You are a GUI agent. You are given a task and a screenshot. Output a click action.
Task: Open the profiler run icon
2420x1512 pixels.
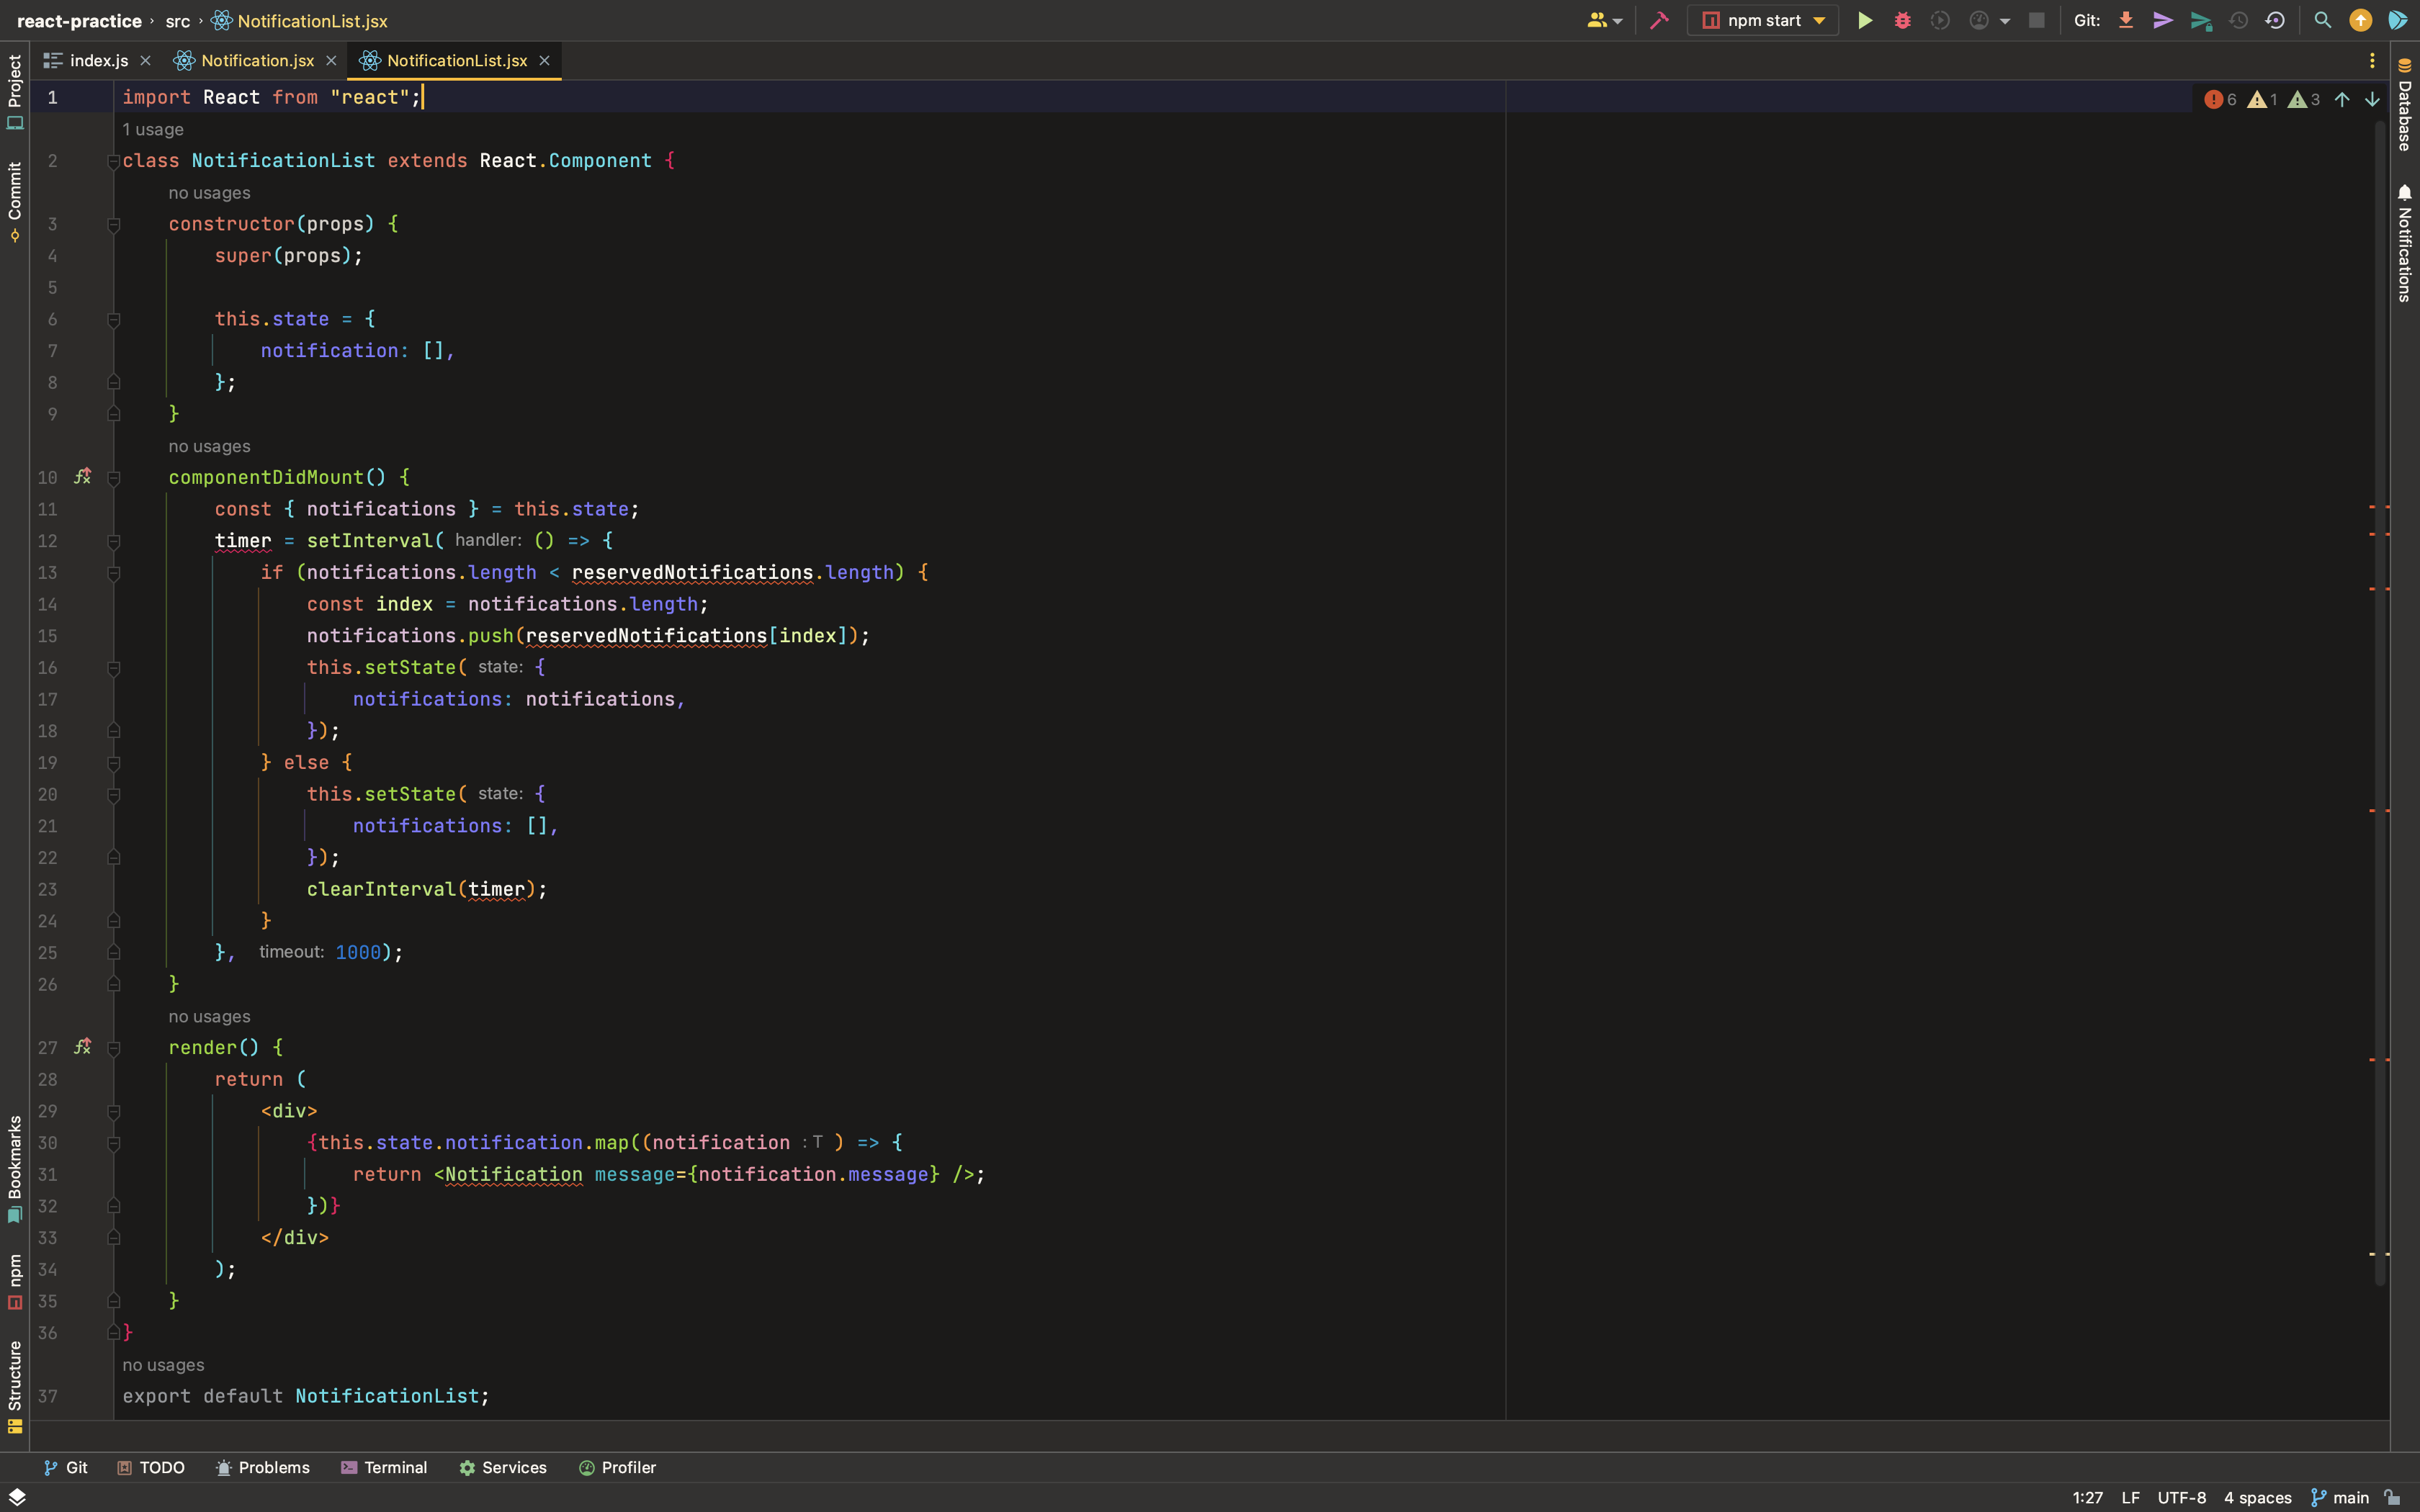click(x=1978, y=20)
